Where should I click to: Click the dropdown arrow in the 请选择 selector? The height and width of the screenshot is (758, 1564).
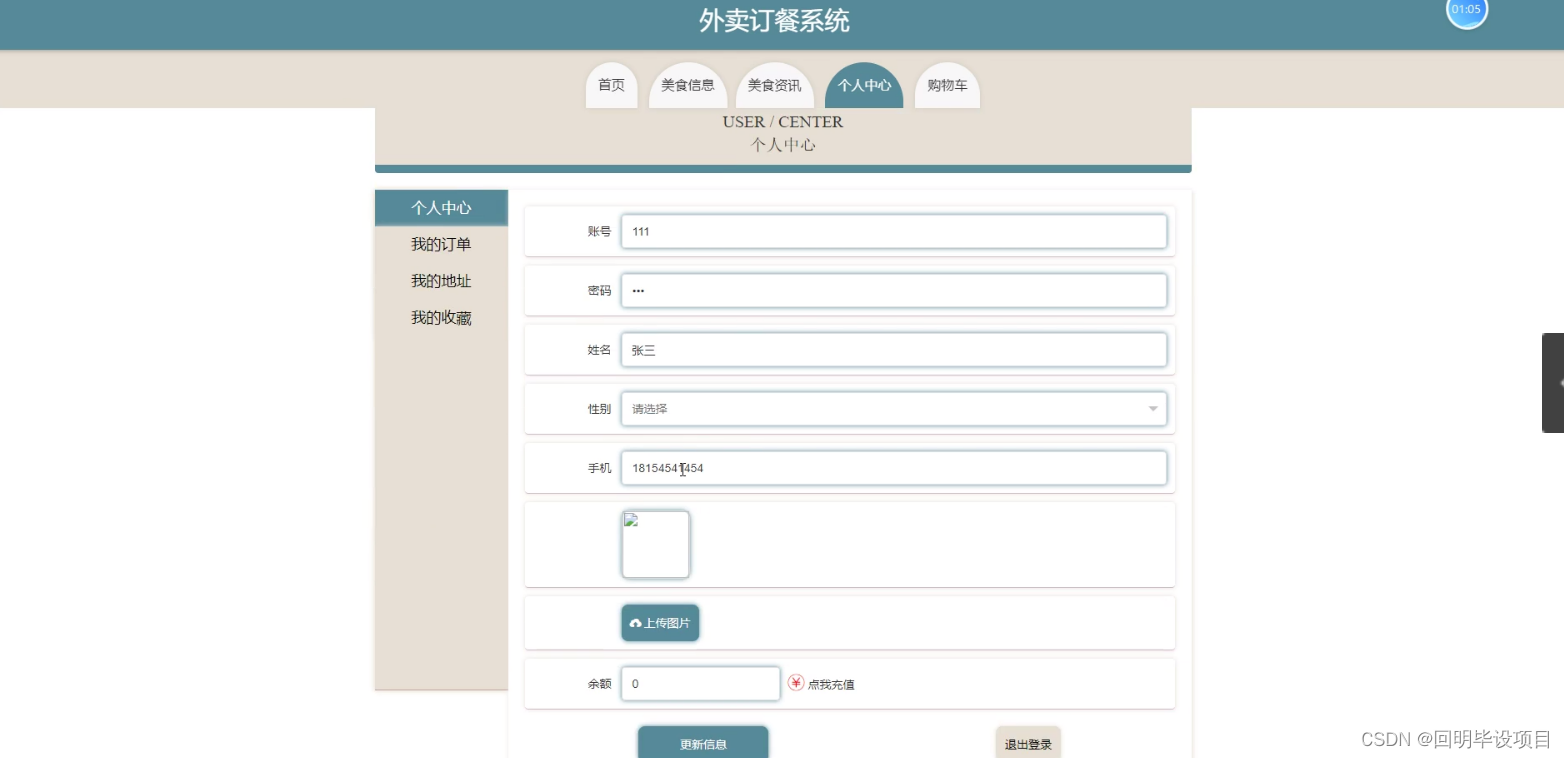[x=1152, y=408]
